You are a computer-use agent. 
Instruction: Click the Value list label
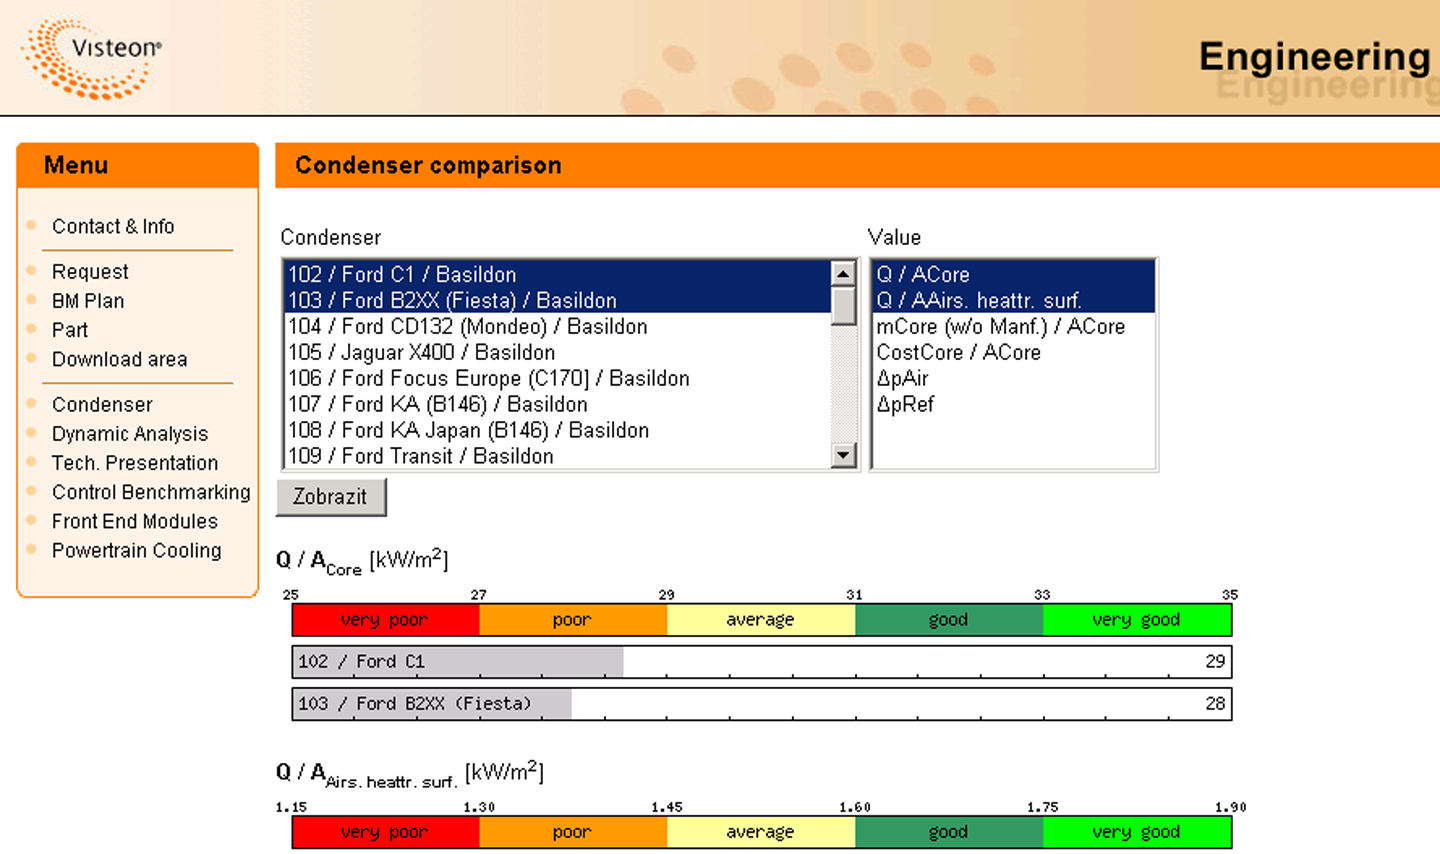[x=894, y=238]
